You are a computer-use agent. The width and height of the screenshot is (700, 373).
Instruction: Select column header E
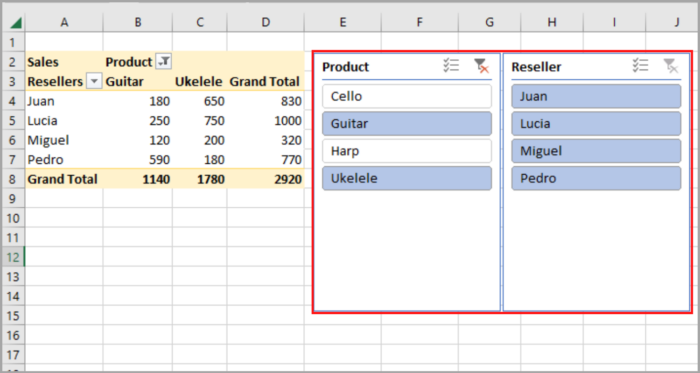point(343,22)
